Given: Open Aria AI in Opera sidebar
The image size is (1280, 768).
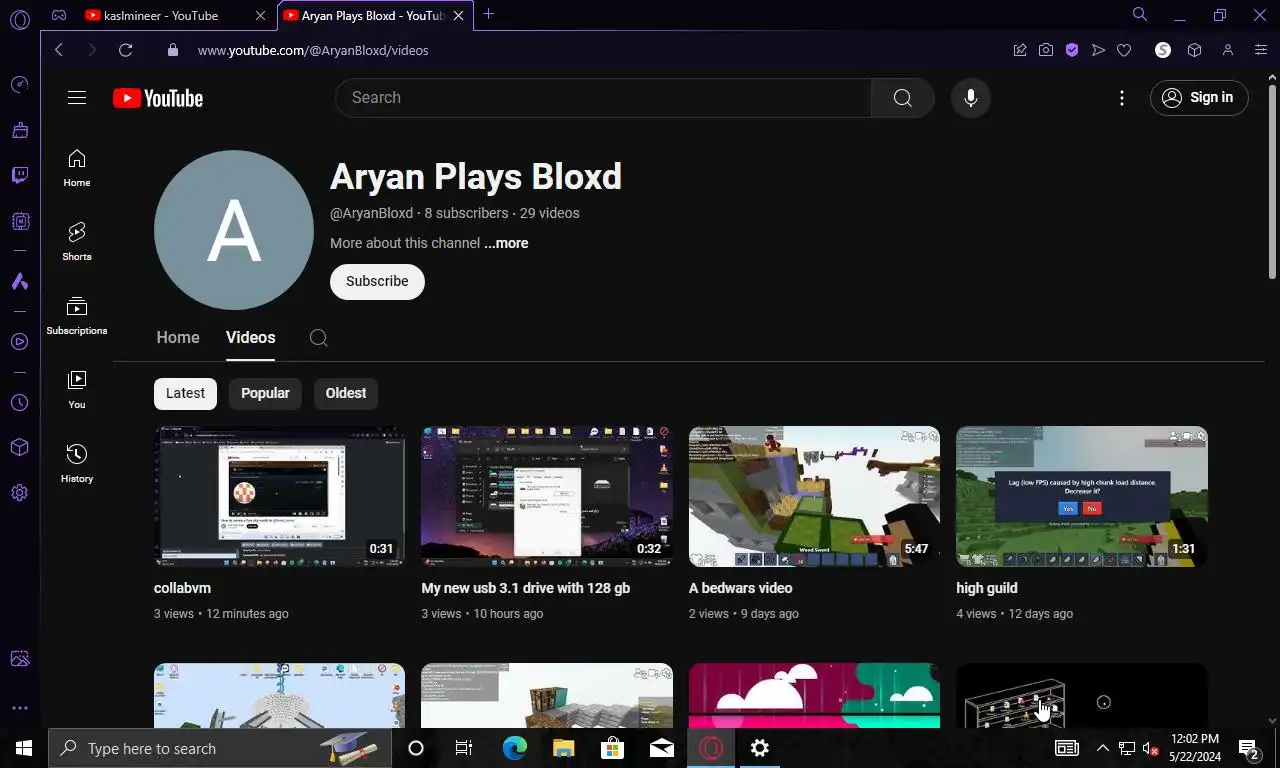Looking at the screenshot, I should point(19,282).
